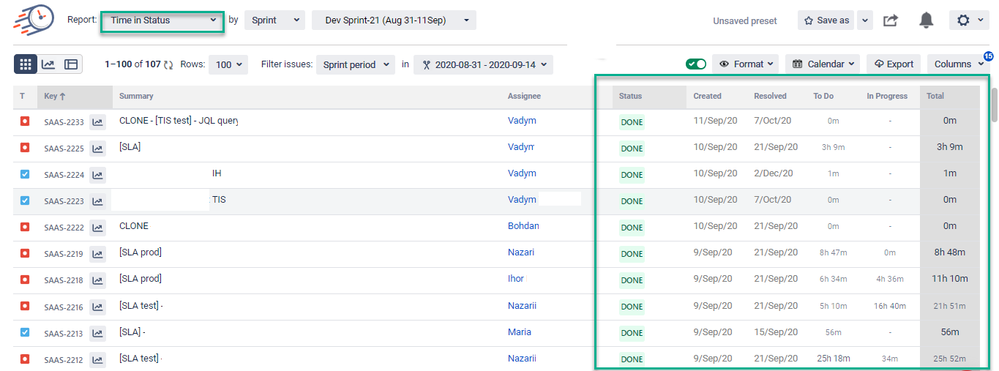Open assignee Ihor link
The width and height of the screenshot is (999, 371).
point(515,279)
